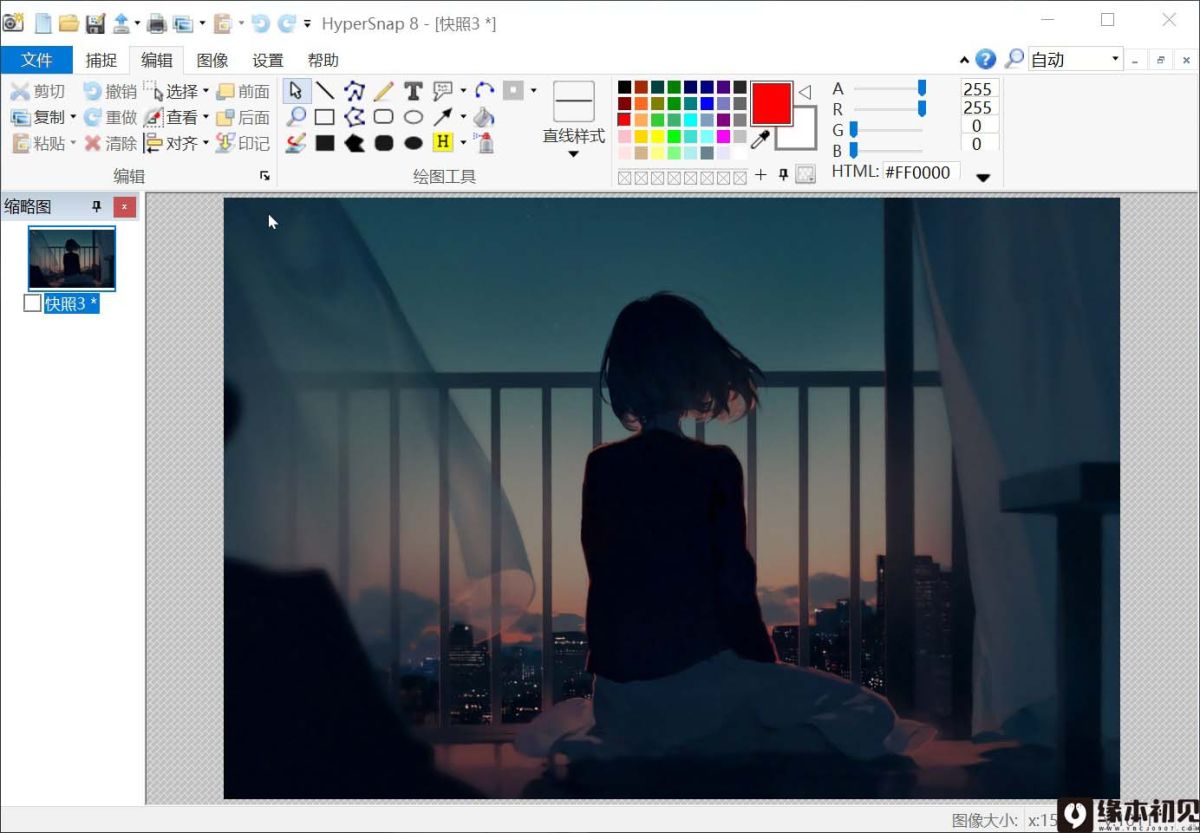This screenshot has height=833, width=1200.
Task: Click the HTML #FF0000 color input field
Action: coord(921,172)
